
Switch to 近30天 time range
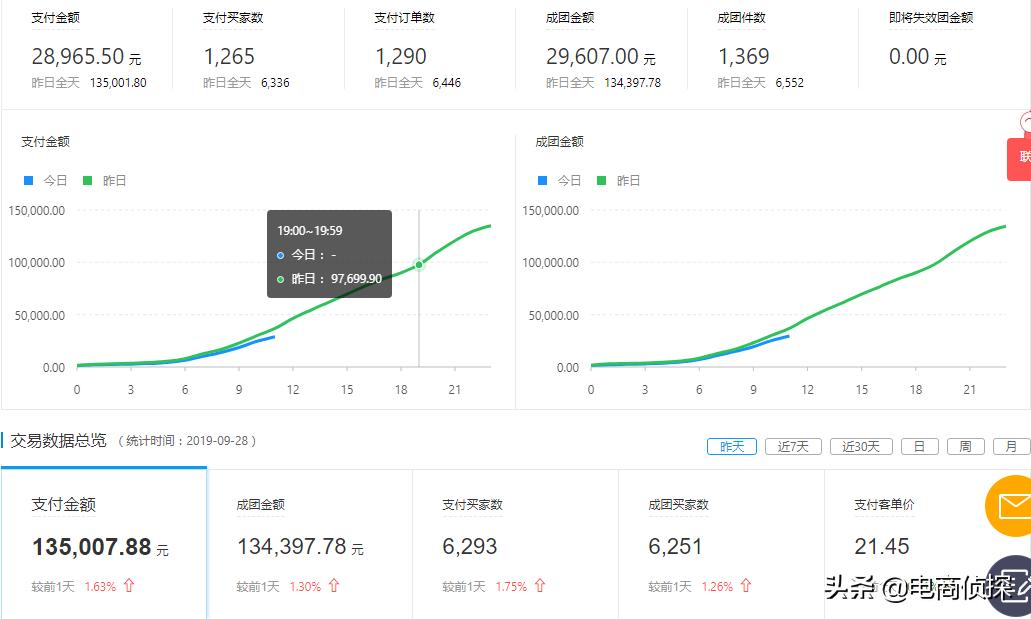(860, 446)
